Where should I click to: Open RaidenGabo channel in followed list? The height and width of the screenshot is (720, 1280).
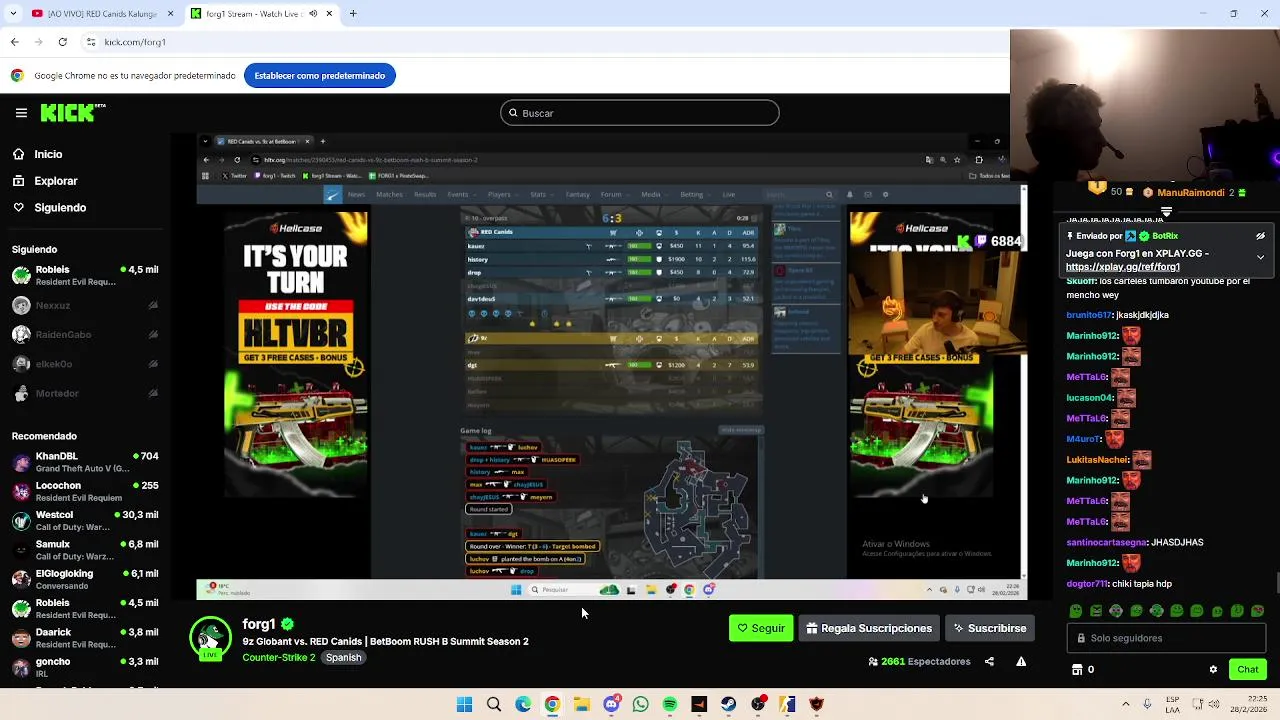(x=85, y=334)
